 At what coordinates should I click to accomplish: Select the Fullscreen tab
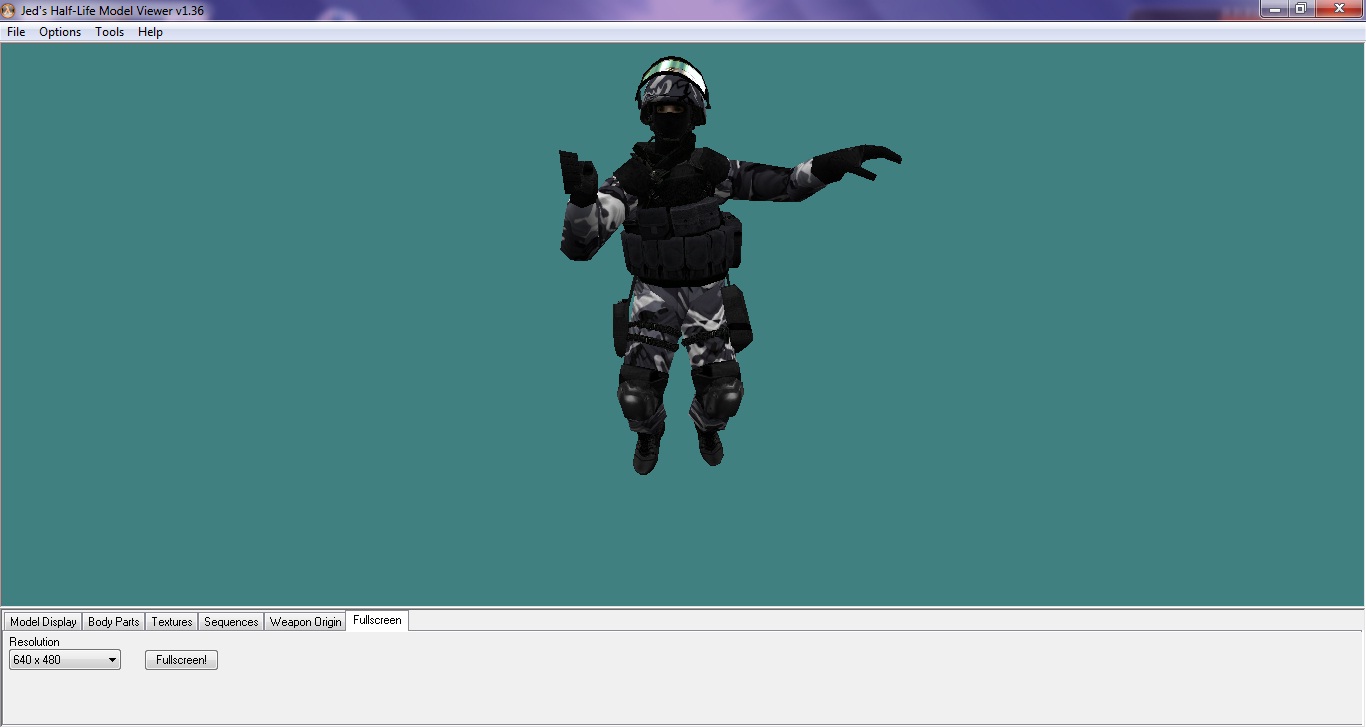point(377,620)
